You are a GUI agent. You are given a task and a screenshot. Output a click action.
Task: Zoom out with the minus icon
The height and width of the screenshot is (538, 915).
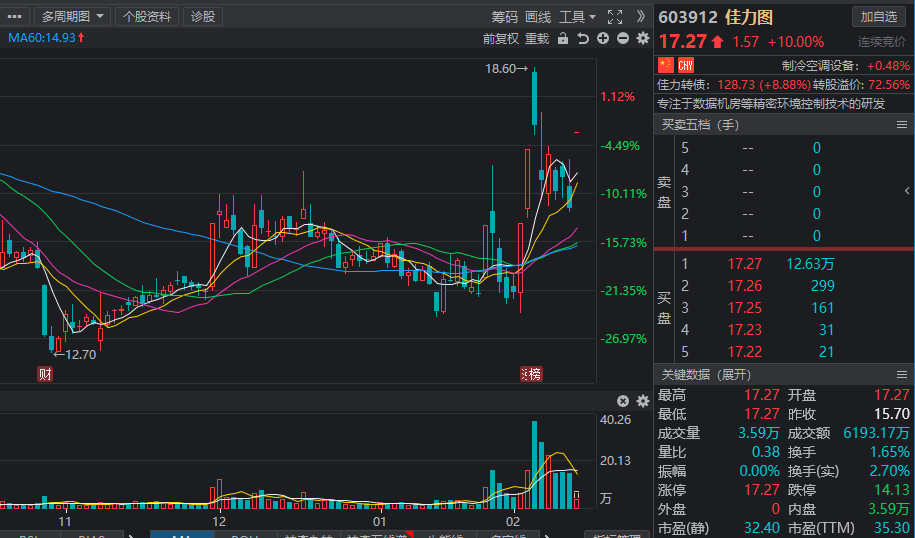pyautogui.click(x=623, y=39)
